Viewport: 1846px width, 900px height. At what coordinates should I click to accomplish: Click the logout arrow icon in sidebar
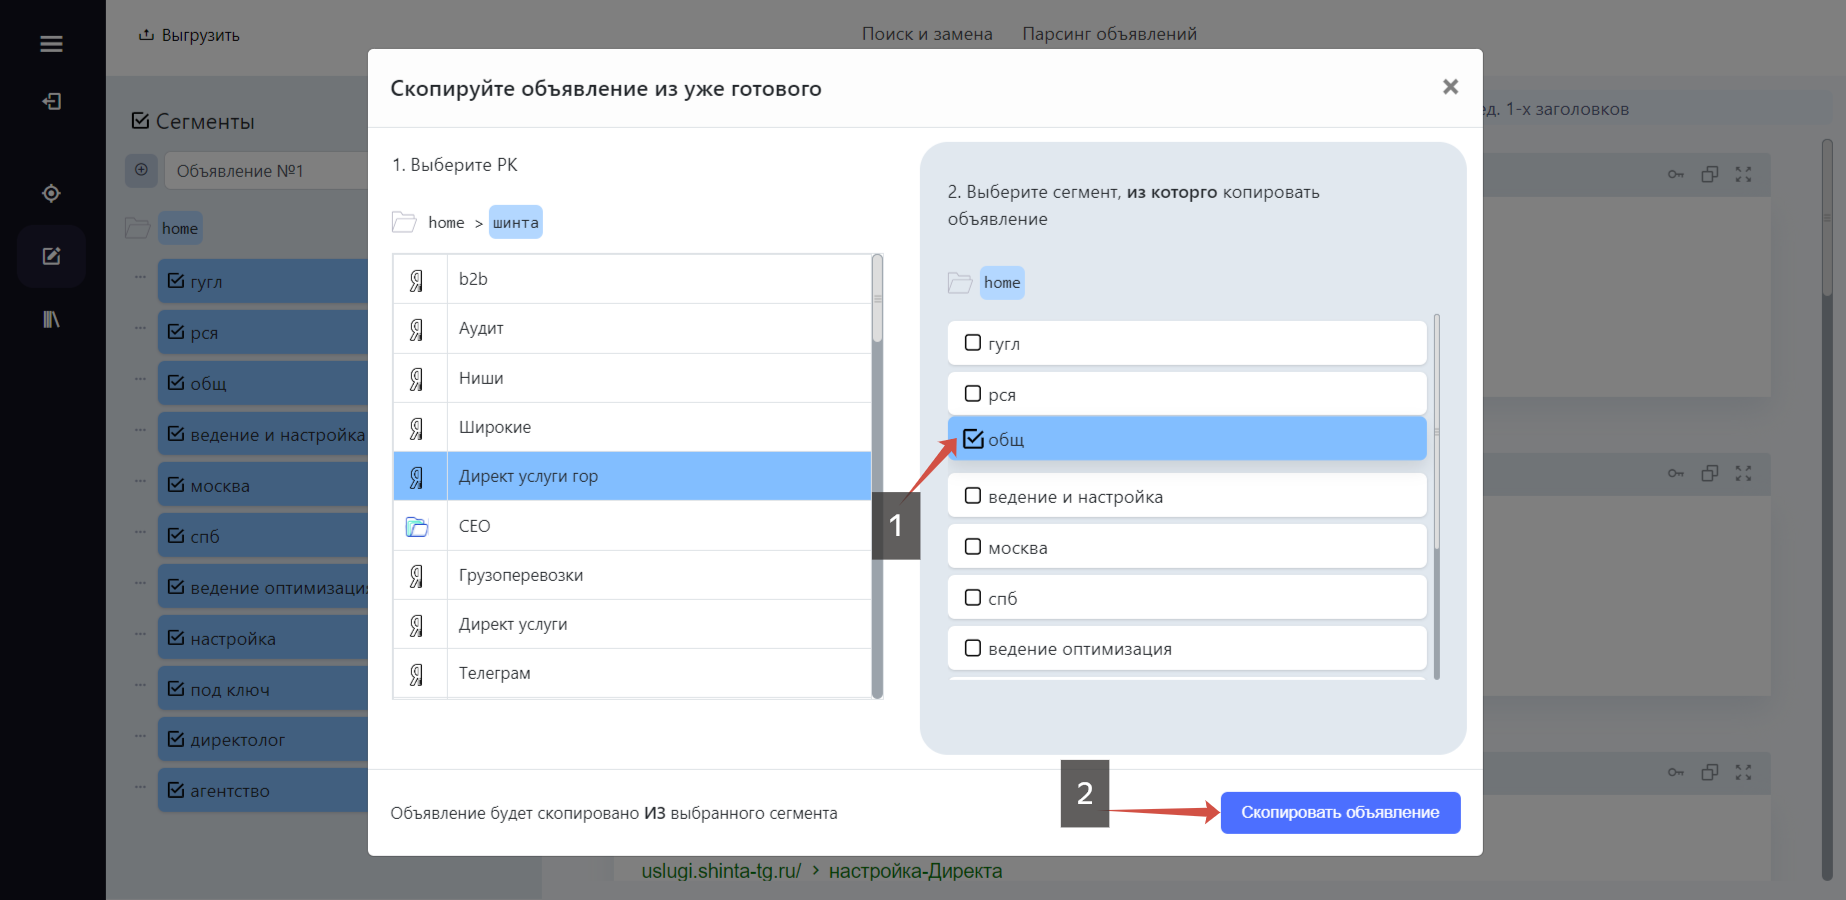(51, 101)
